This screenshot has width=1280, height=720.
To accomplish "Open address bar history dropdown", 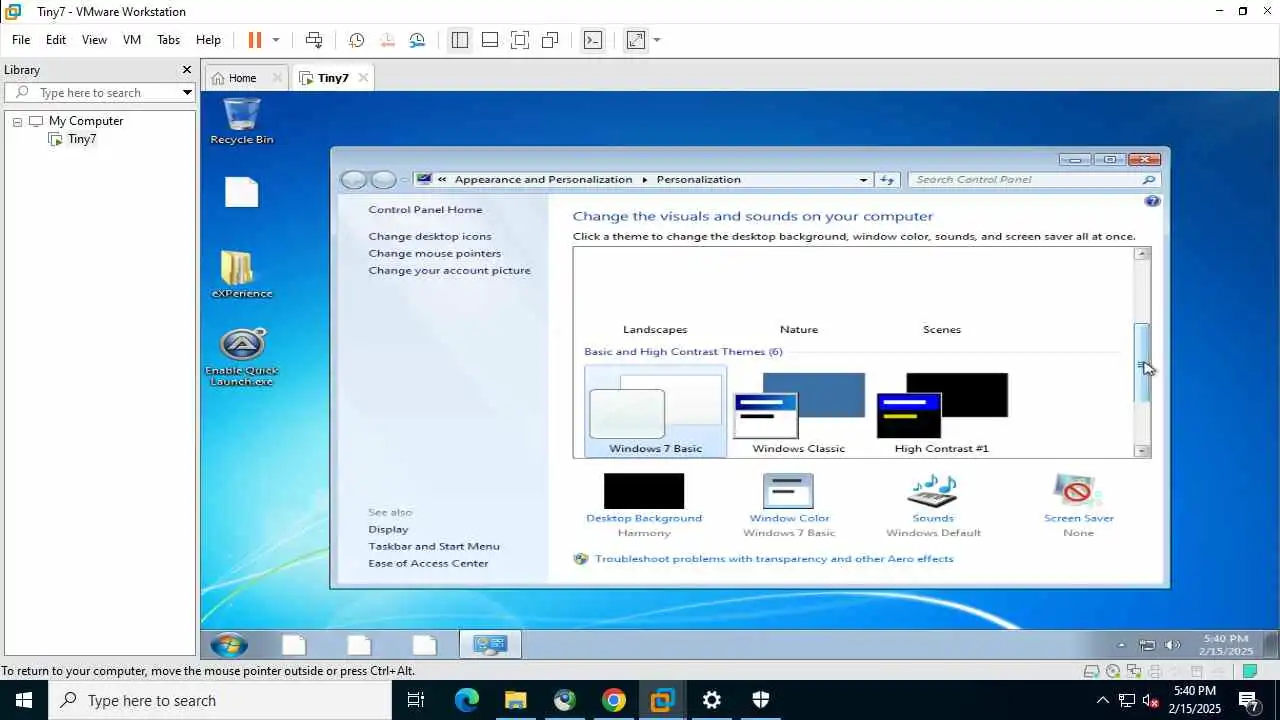I will [x=863, y=180].
